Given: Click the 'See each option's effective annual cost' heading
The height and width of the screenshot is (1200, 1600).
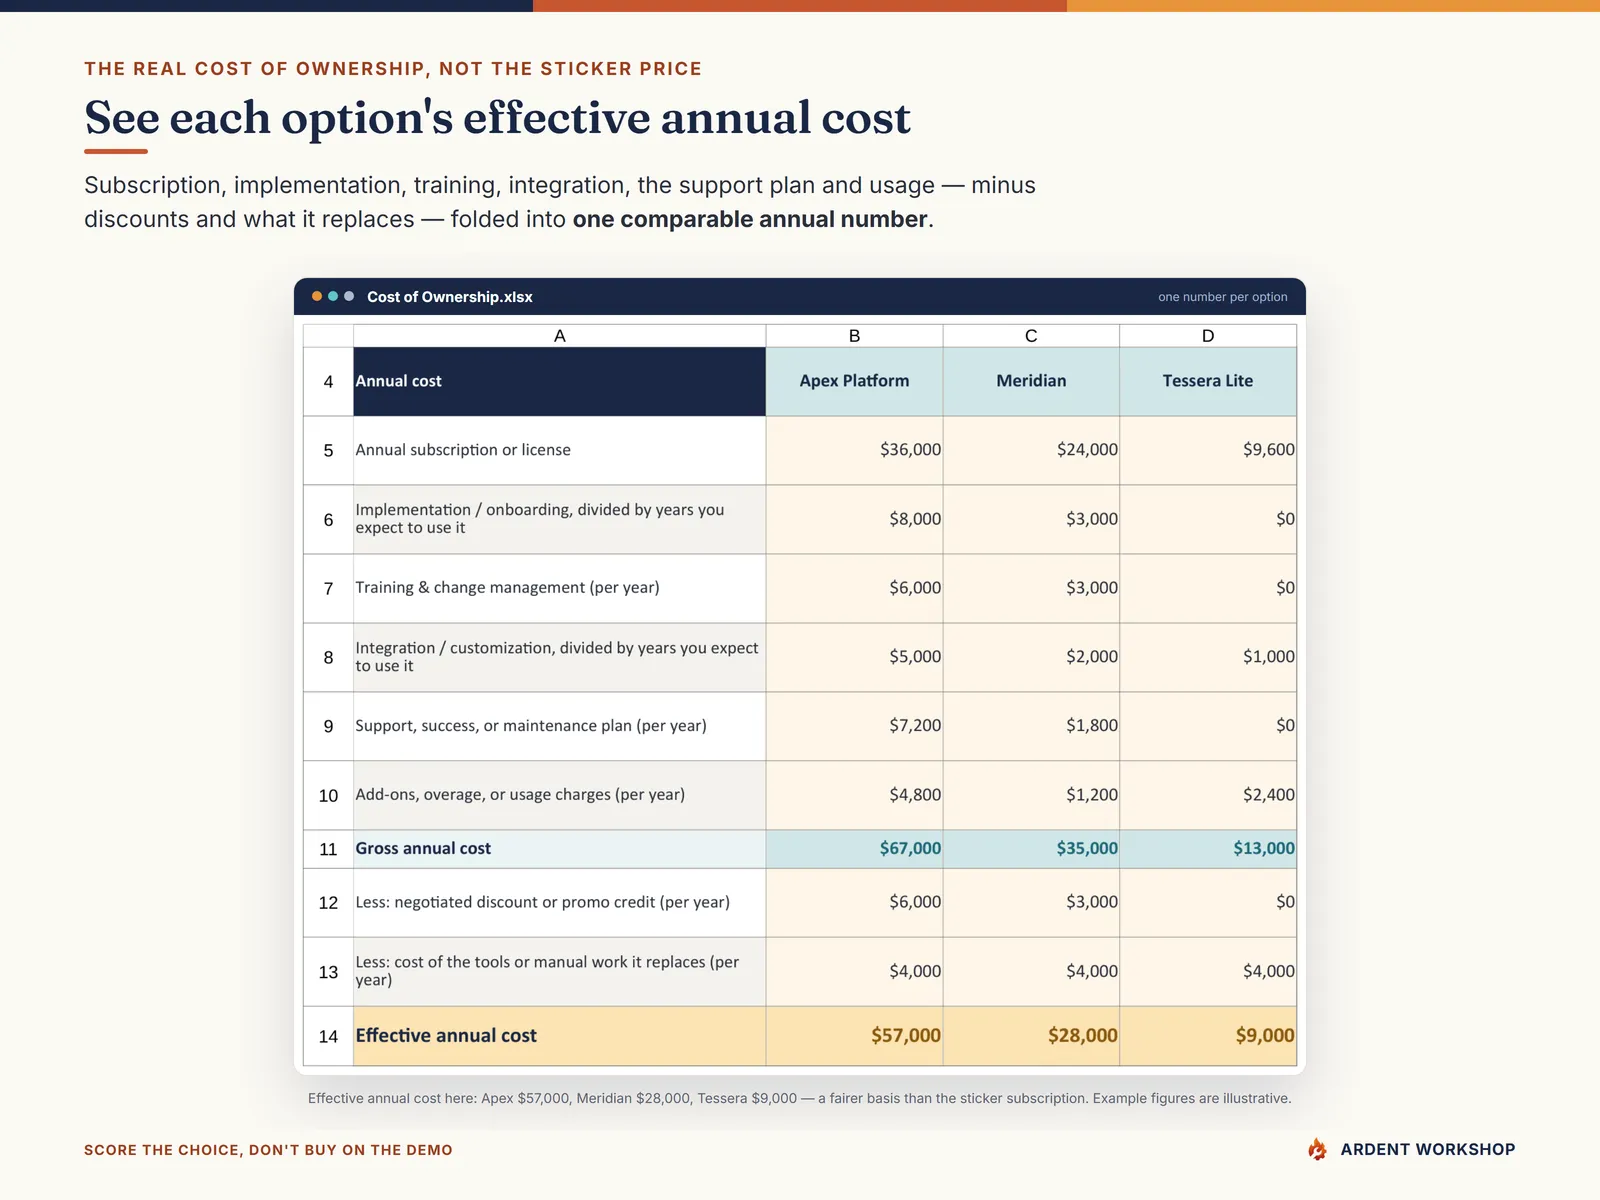Looking at the screenshot, I should tap(497, 118).
